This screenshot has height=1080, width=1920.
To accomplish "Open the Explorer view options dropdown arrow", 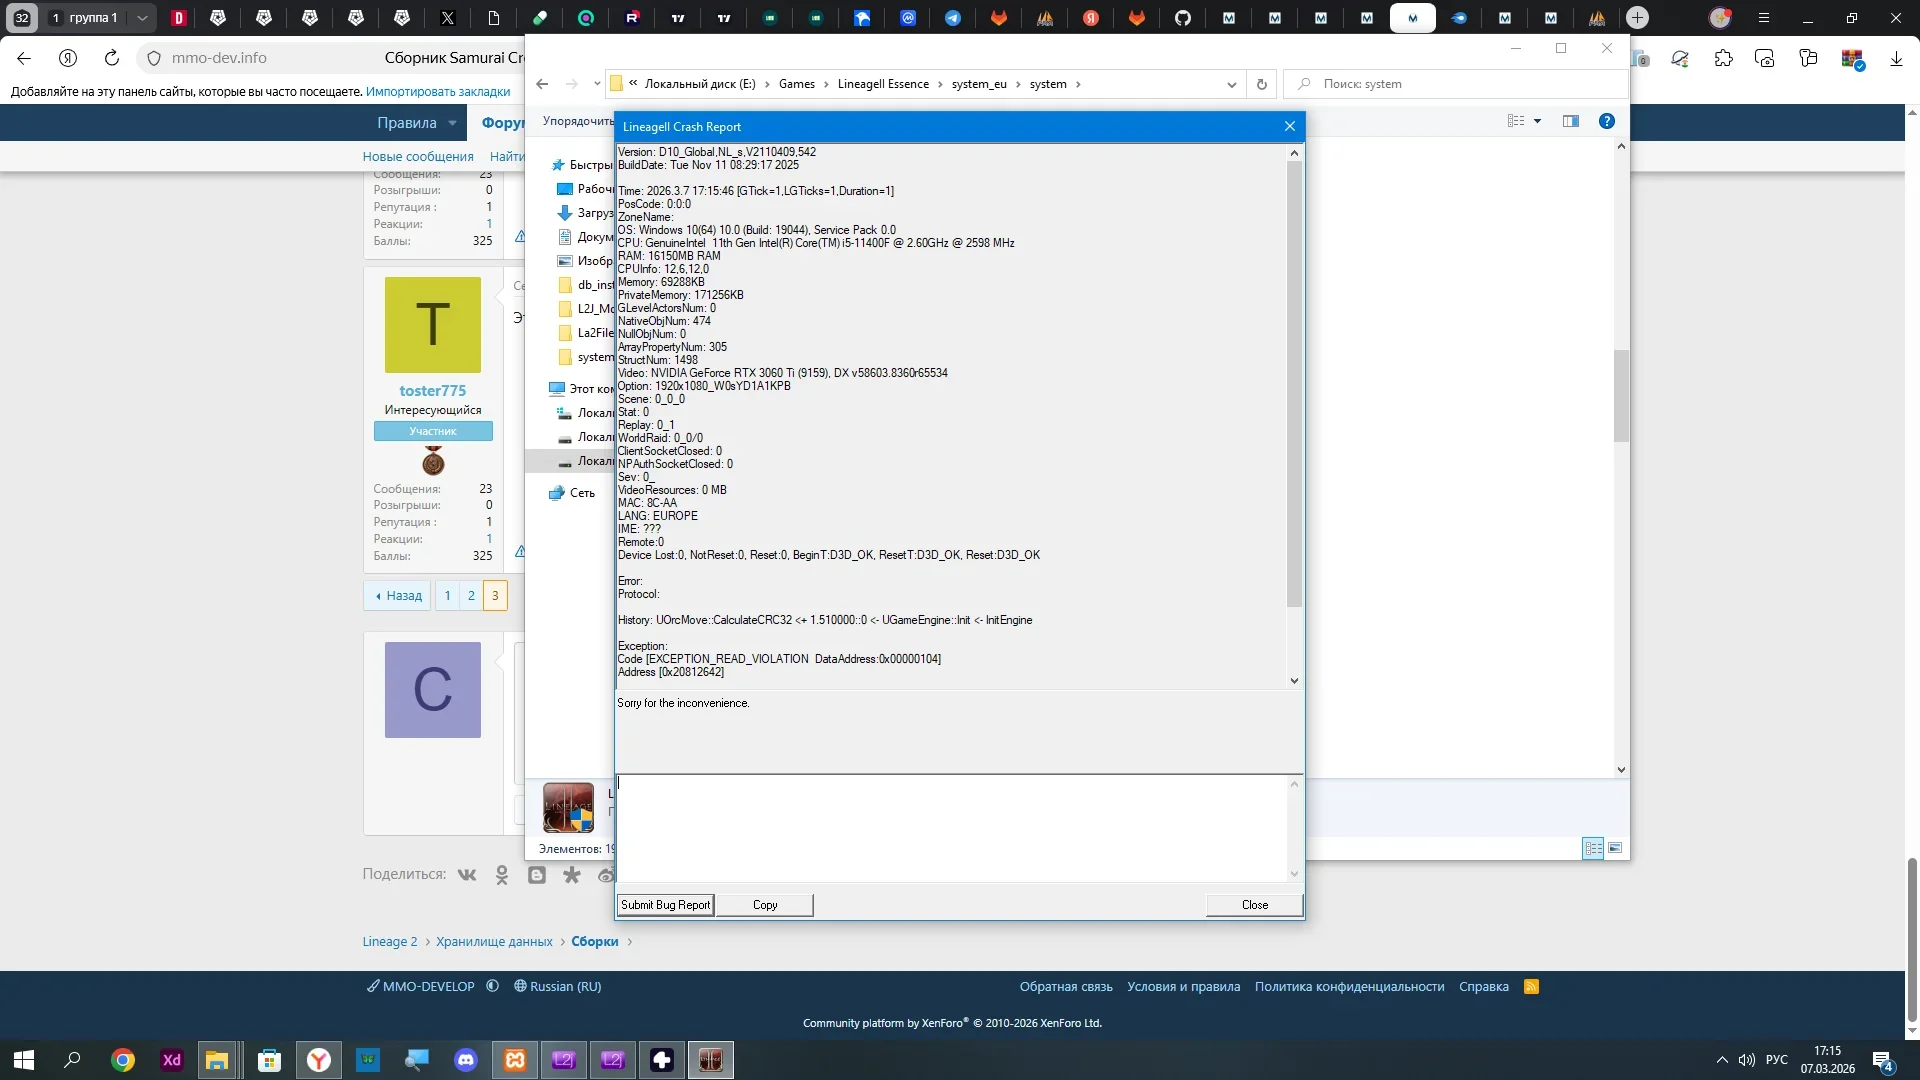I will click(1537, 121).
